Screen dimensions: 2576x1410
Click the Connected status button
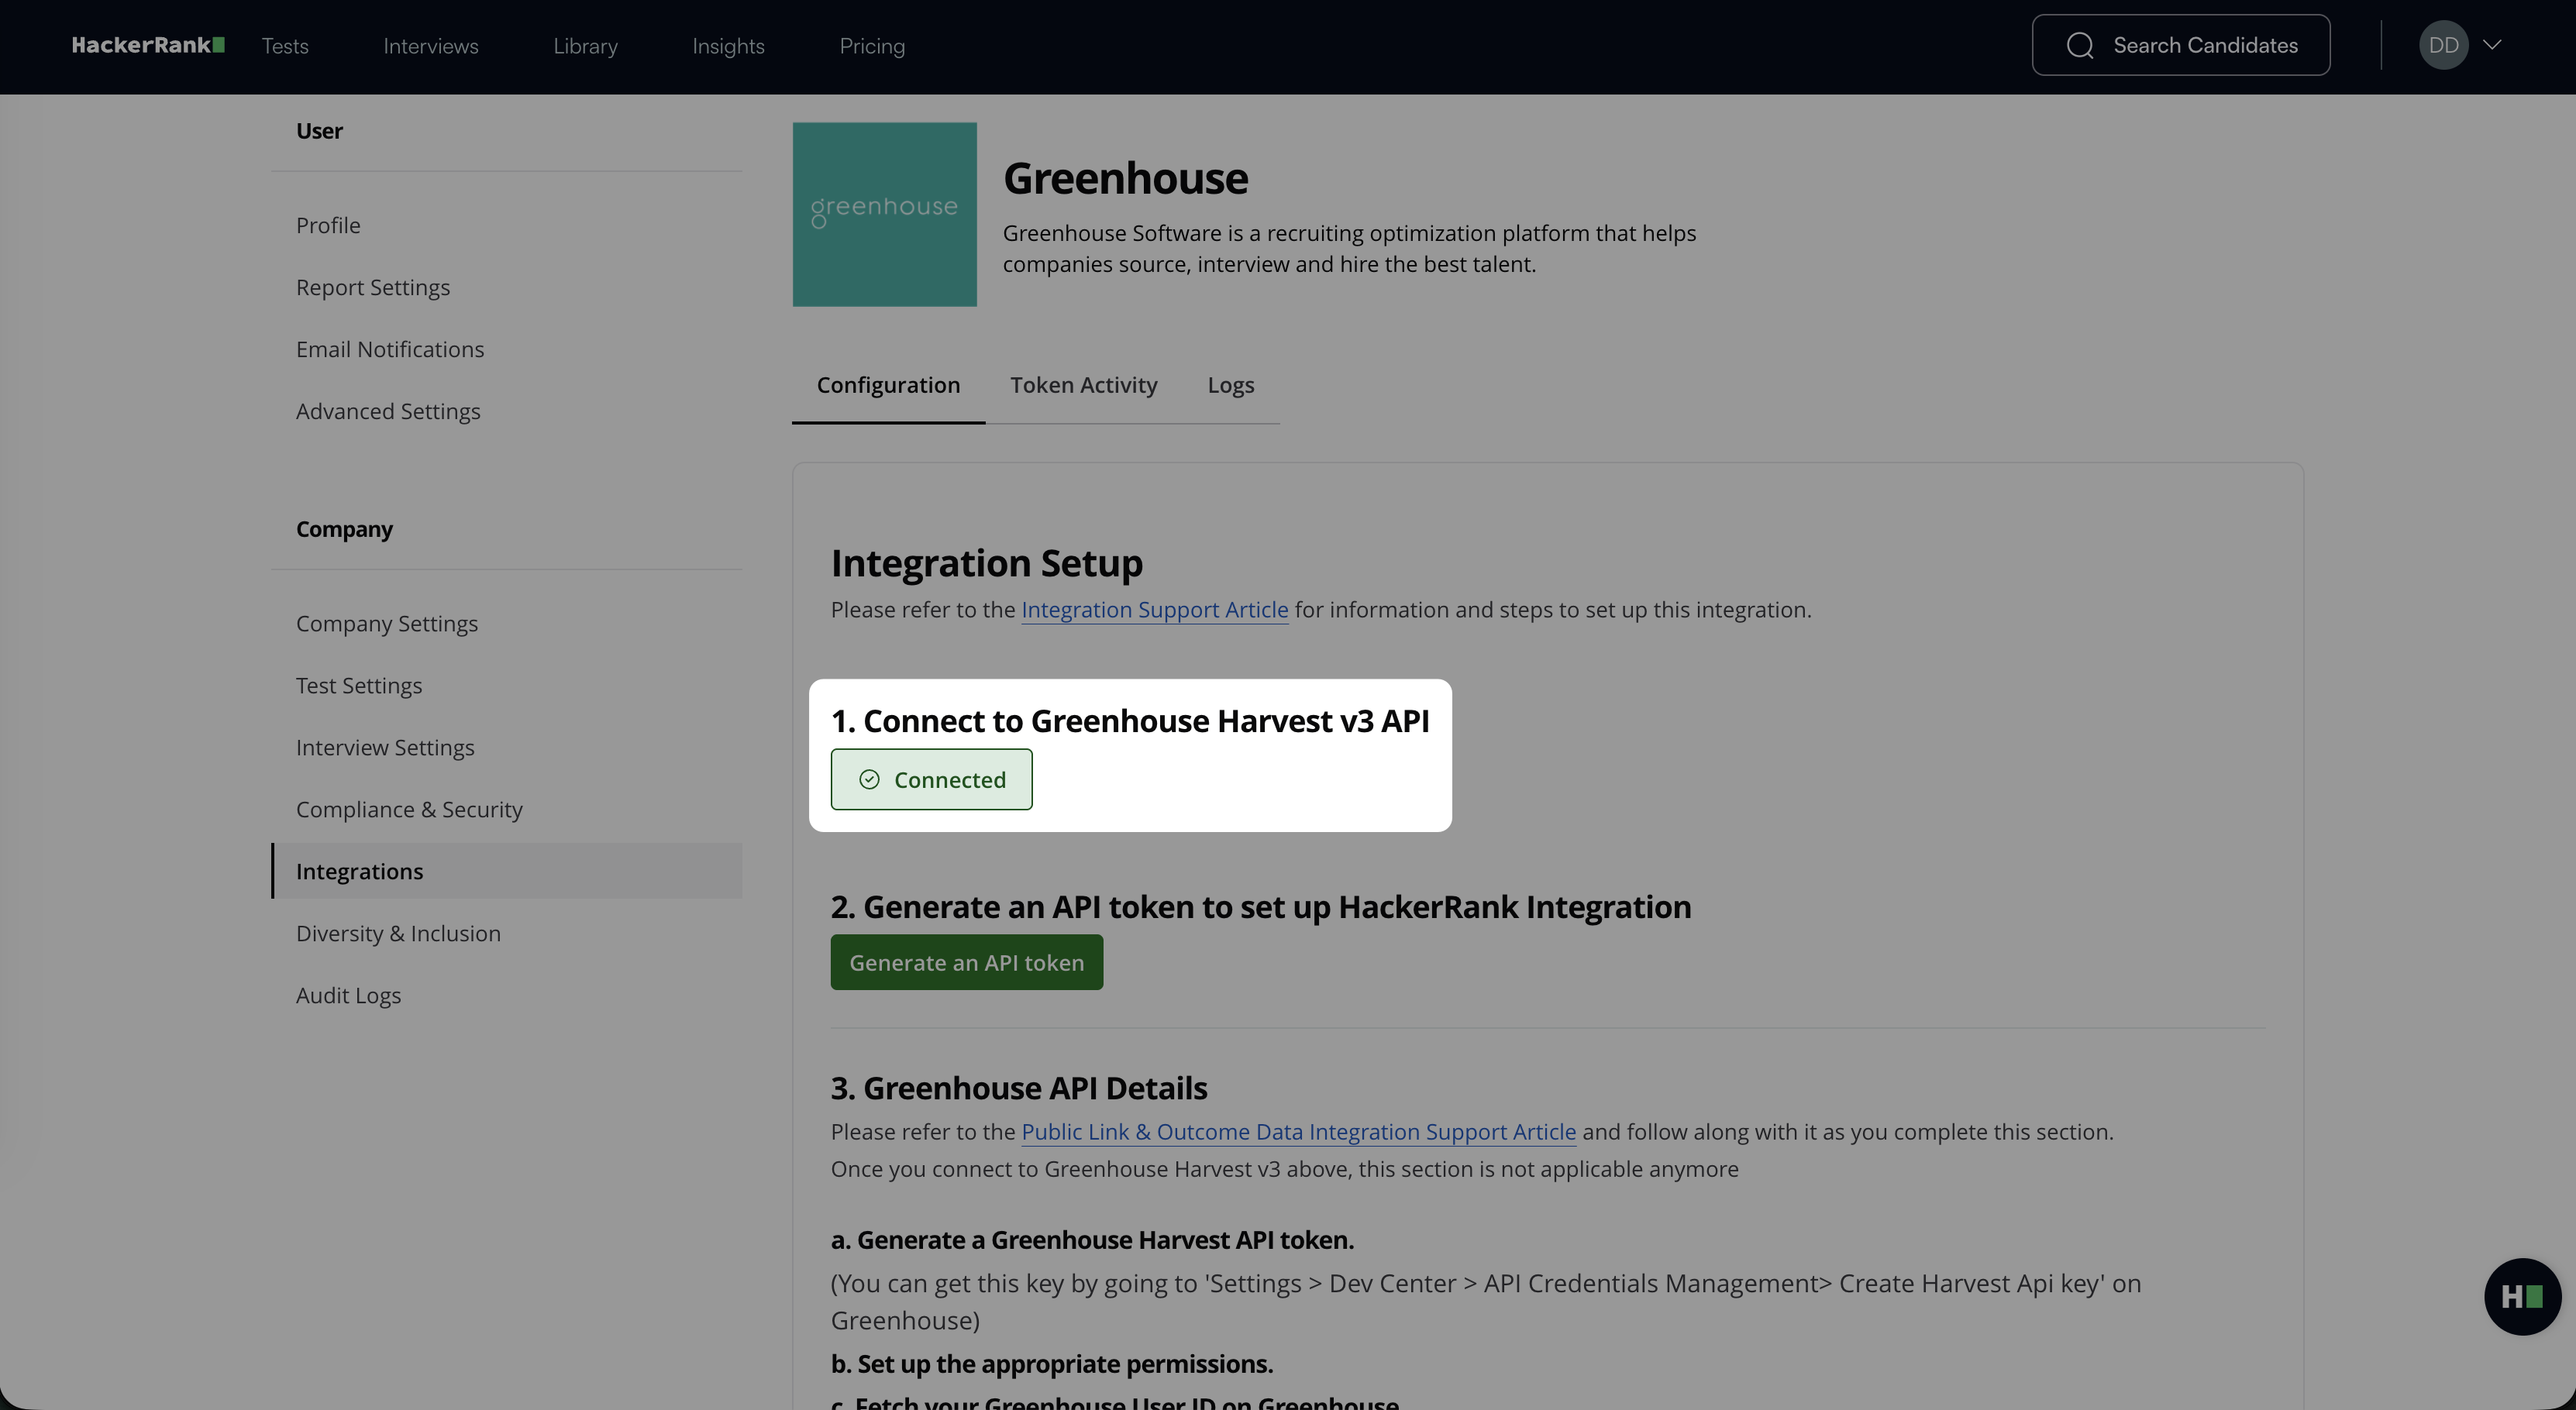point(931,779)
